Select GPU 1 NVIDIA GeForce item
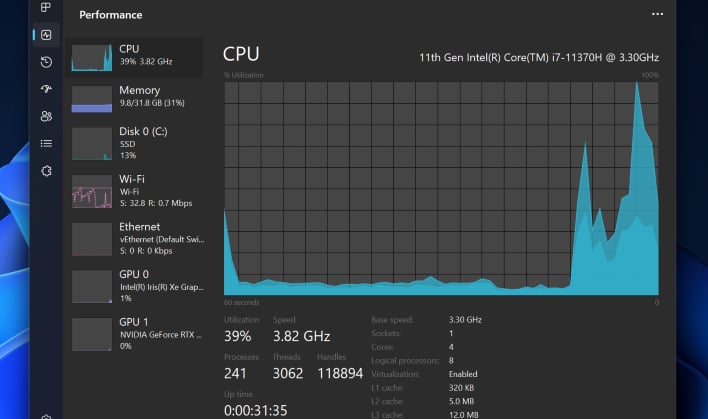Image resolution: width=708 pixels, height=419 pixels. coord(135,334)
